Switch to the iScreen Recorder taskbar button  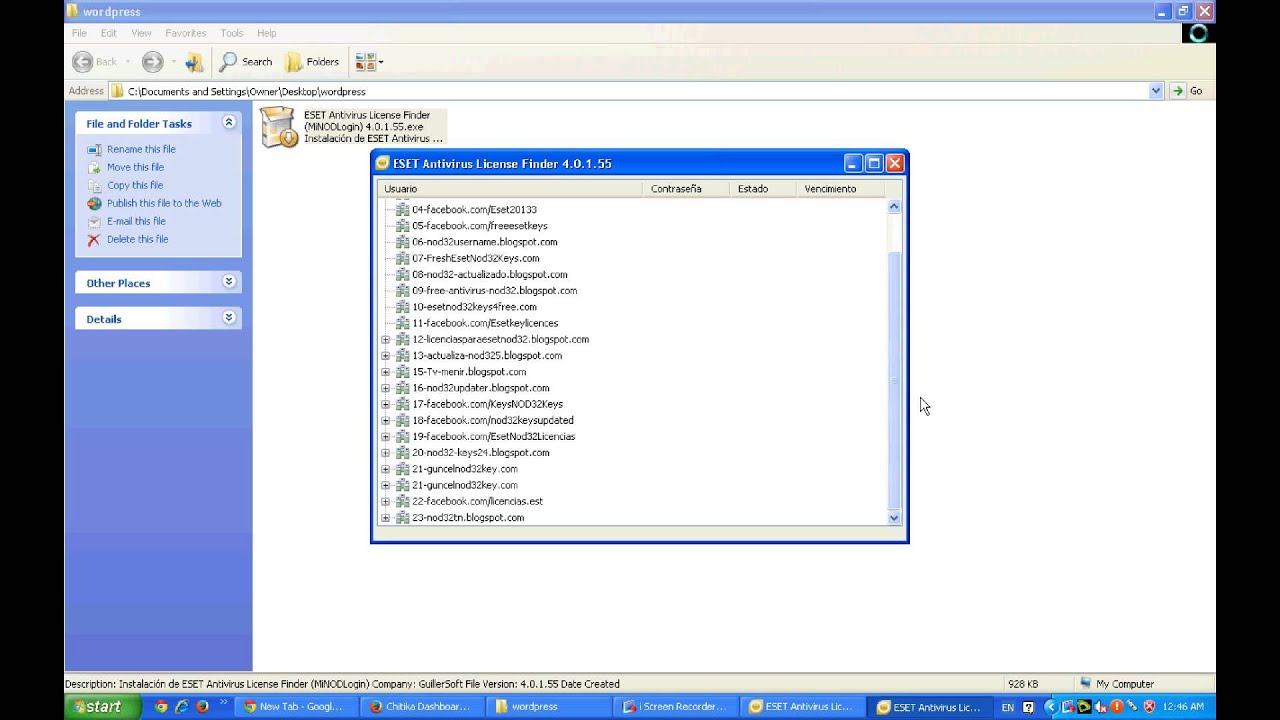(673, 706)
